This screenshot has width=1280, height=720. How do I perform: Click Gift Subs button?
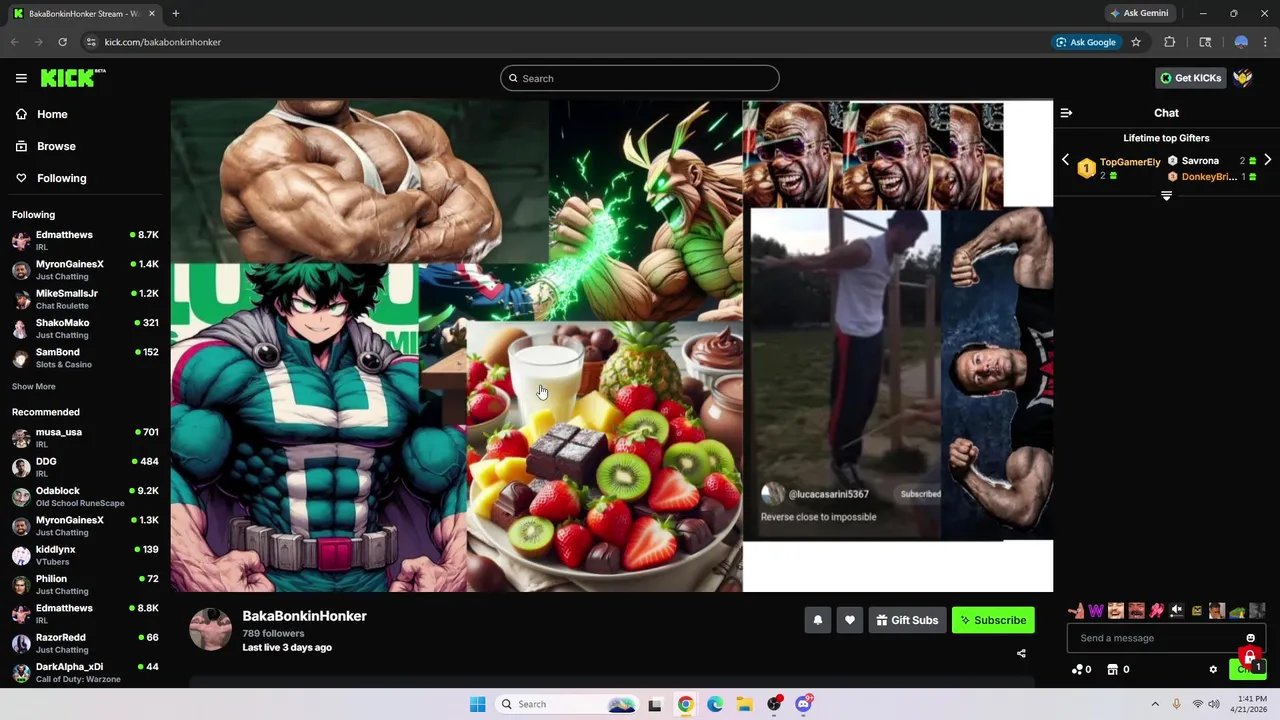(x=907, y=620)
